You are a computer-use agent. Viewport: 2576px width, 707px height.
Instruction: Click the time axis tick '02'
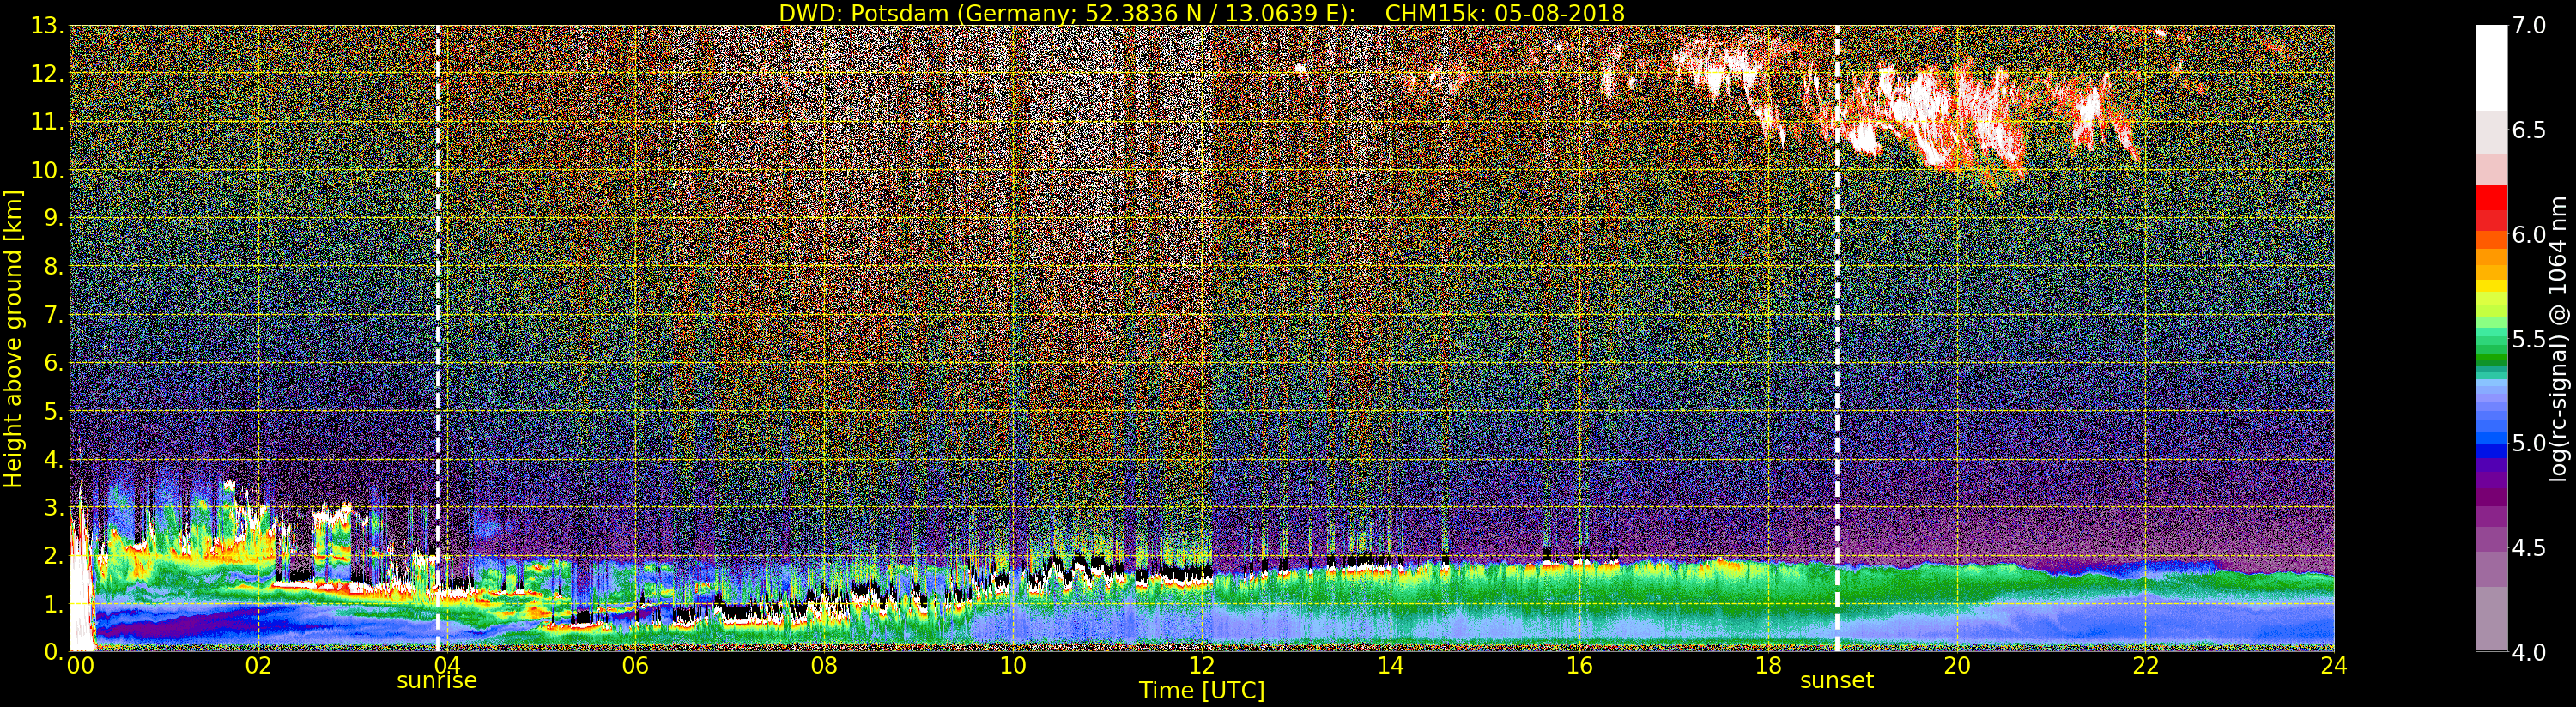pos(258,665)
